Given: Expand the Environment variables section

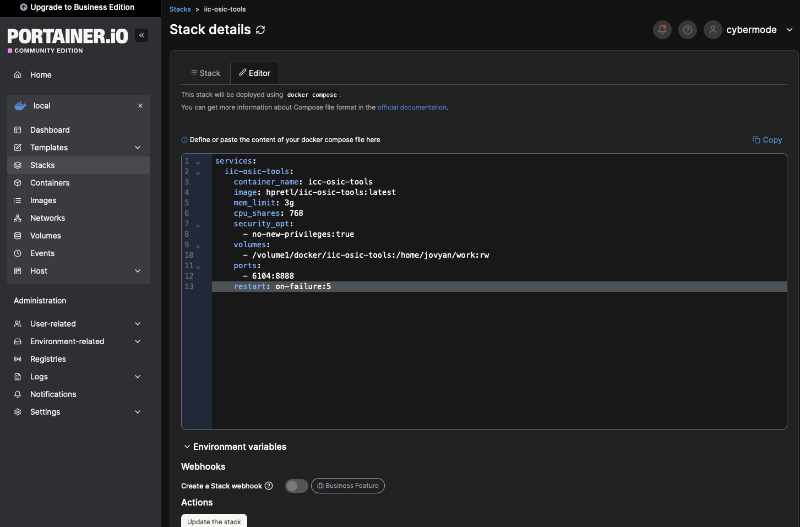Looking at the screenshot, I should pyautogui.click(x=234, y=447).
